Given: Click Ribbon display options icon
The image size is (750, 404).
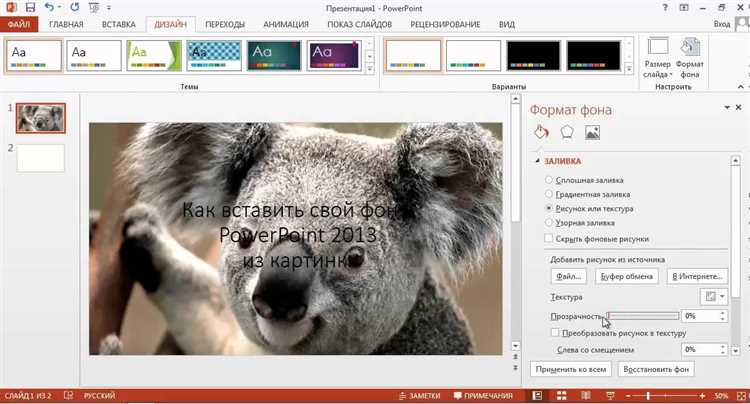Looking at the screenshot, I should click(x=684, y=8).
